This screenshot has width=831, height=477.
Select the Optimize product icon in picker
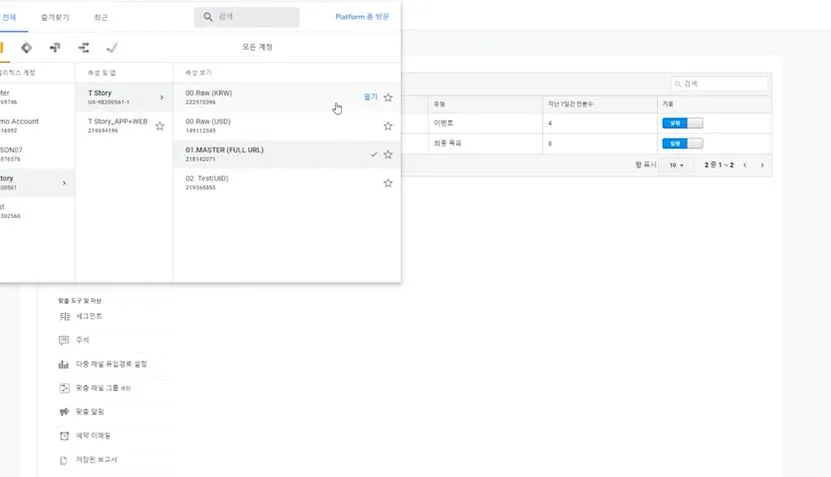coord(55,48)
